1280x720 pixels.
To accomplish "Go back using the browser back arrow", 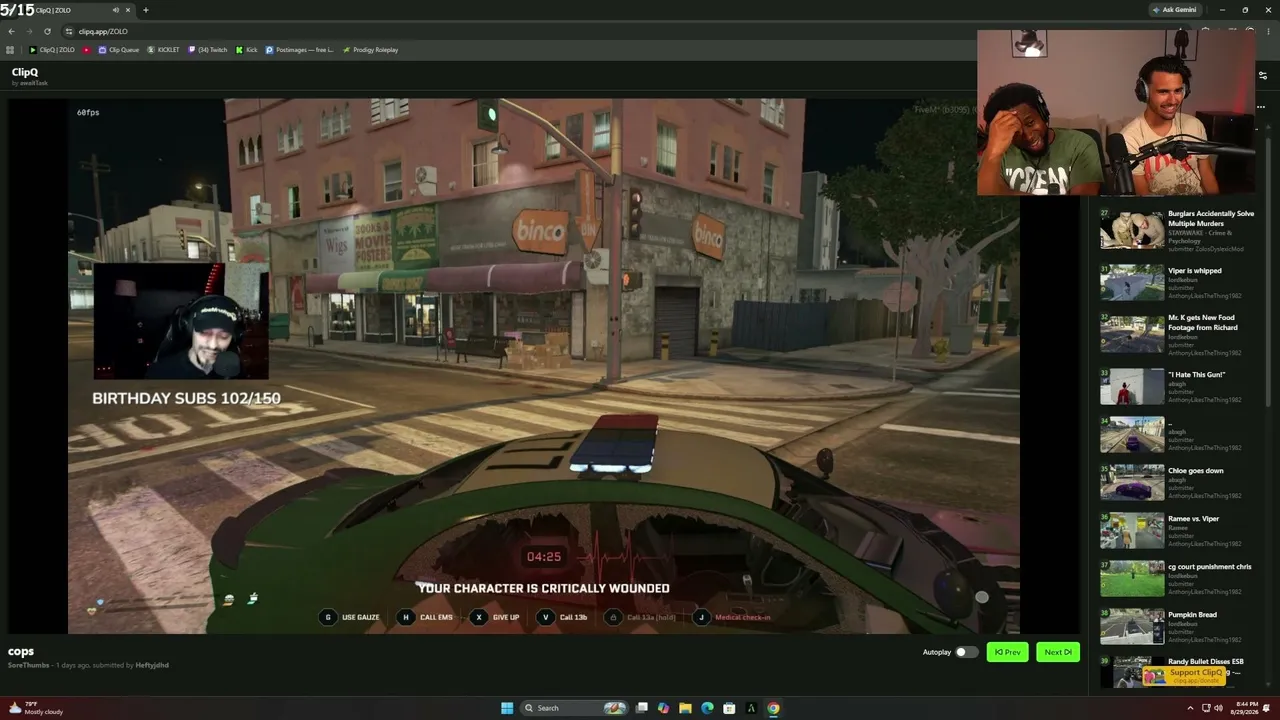I will (x=11, y=31).
